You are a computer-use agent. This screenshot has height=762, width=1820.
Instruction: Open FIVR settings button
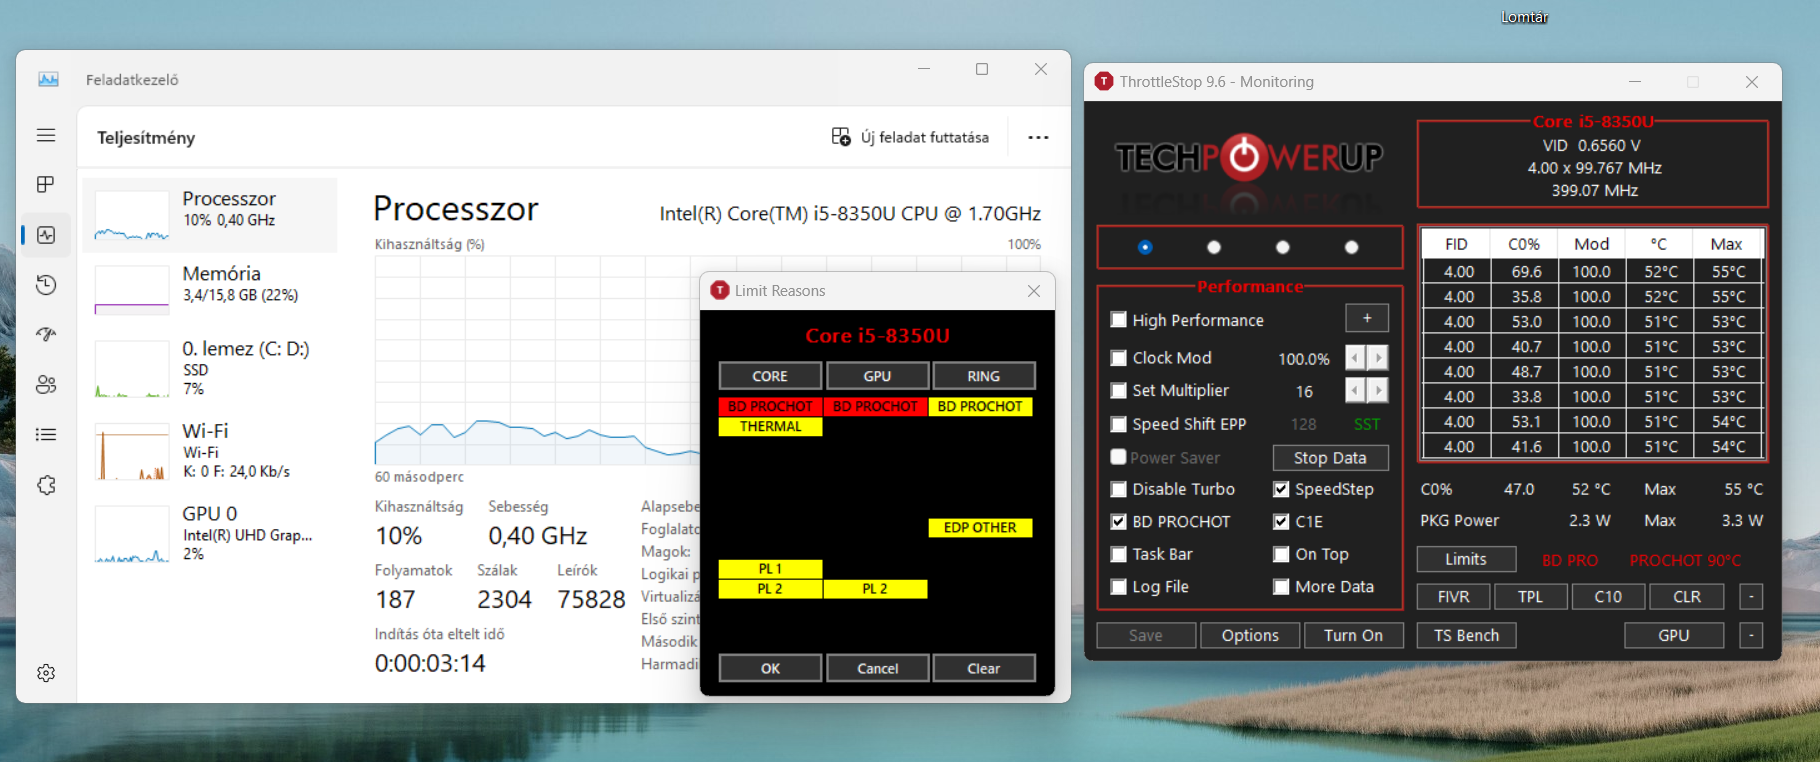1453,597
